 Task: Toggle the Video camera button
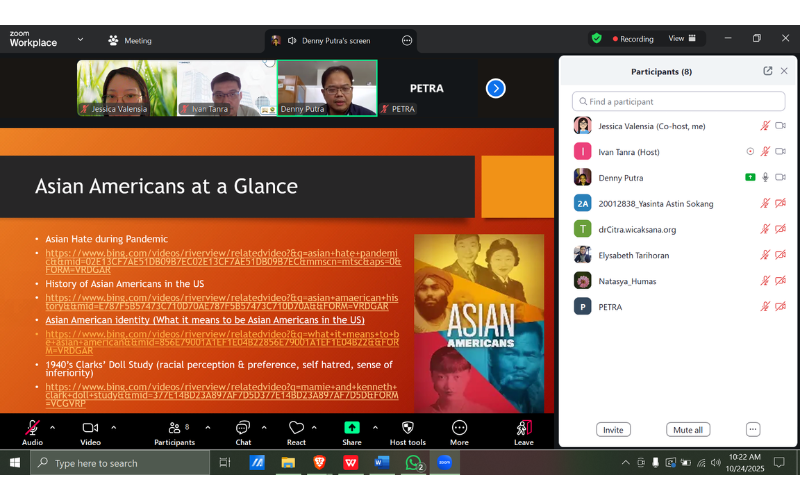pyautogui.click(x=90, y=428)
